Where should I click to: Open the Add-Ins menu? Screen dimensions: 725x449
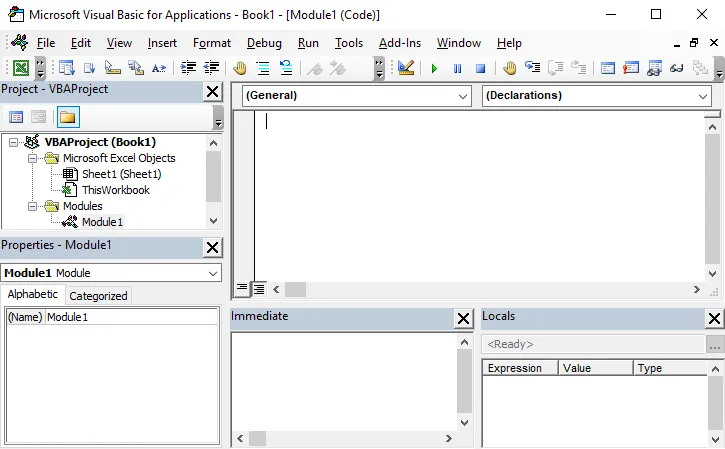(400, 43)
